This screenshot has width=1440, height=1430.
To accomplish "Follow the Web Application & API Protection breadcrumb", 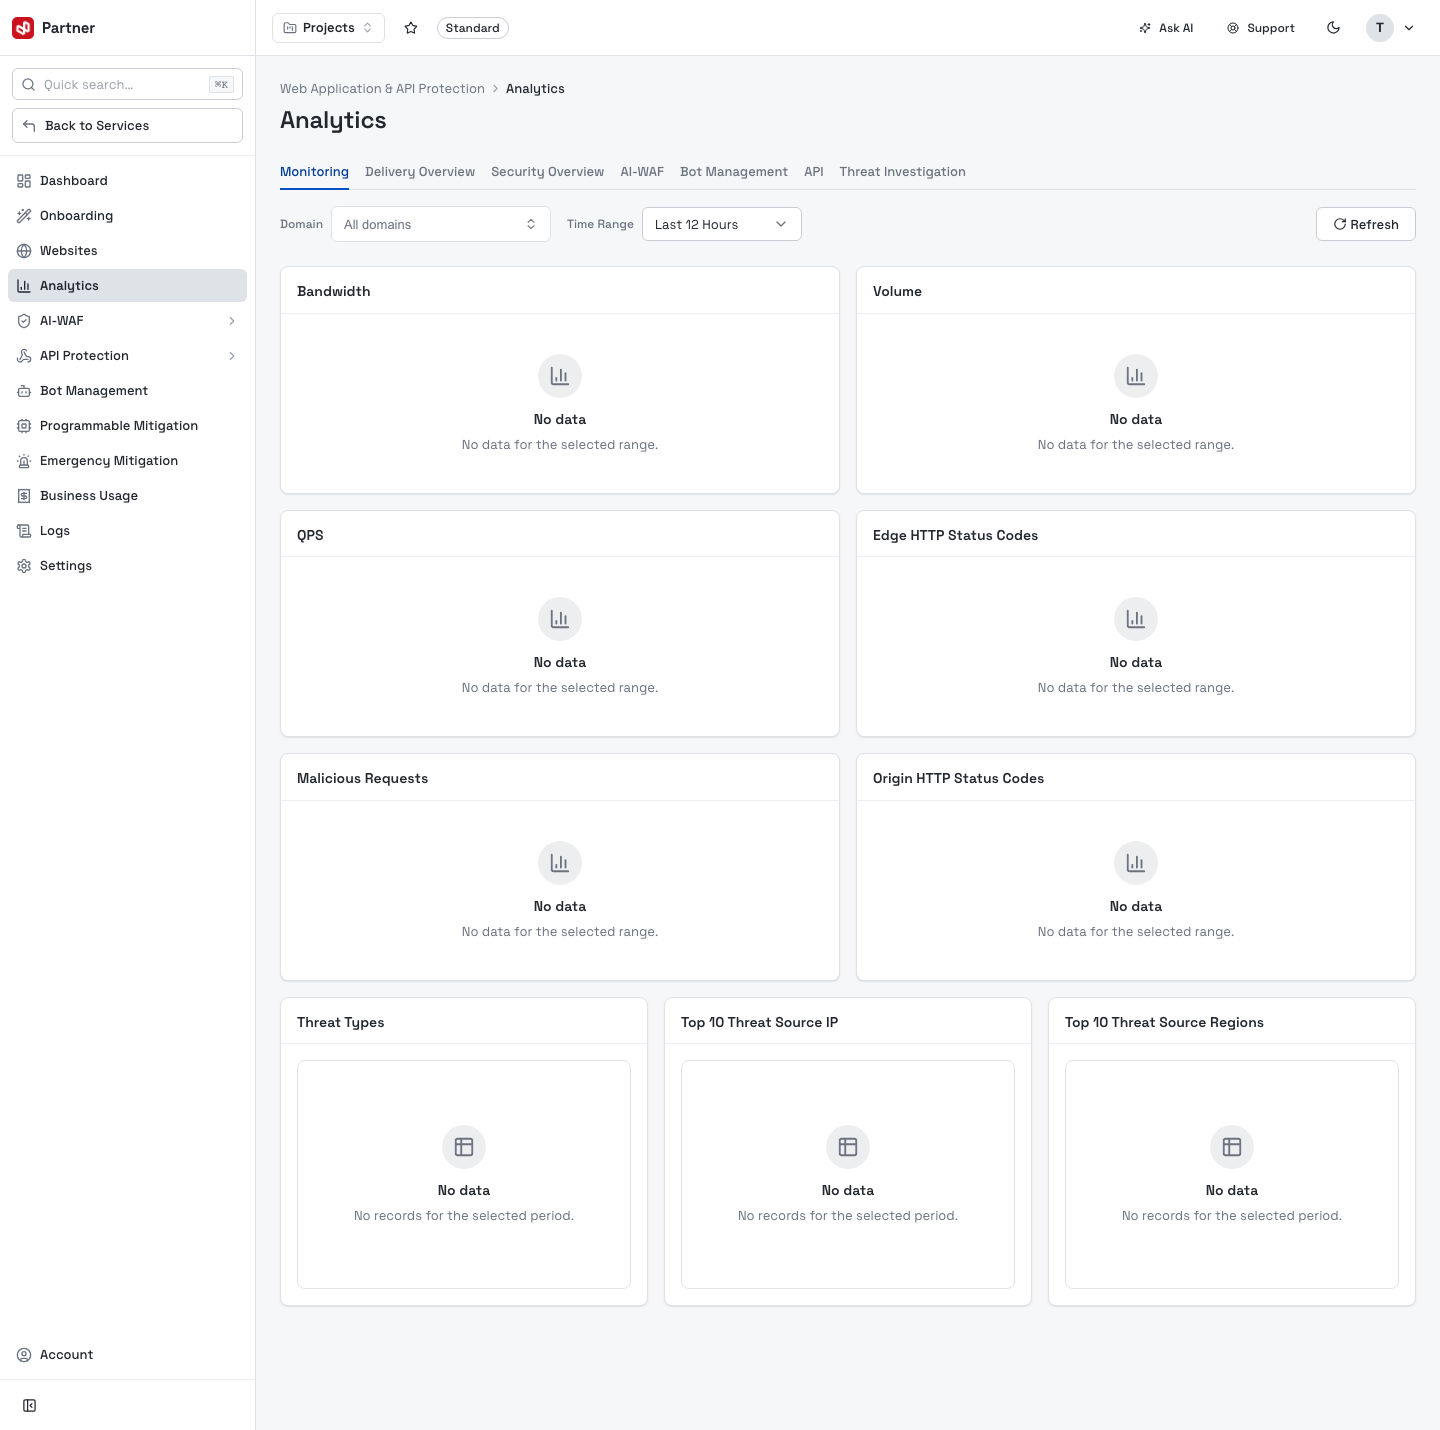I will 382,89.
